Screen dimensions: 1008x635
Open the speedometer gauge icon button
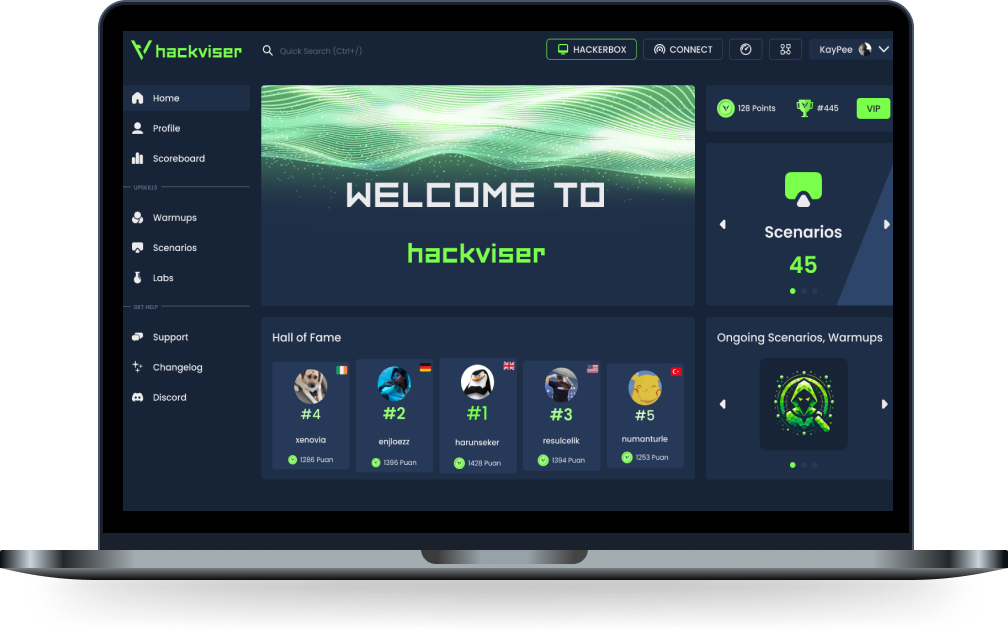pos(746,49)
